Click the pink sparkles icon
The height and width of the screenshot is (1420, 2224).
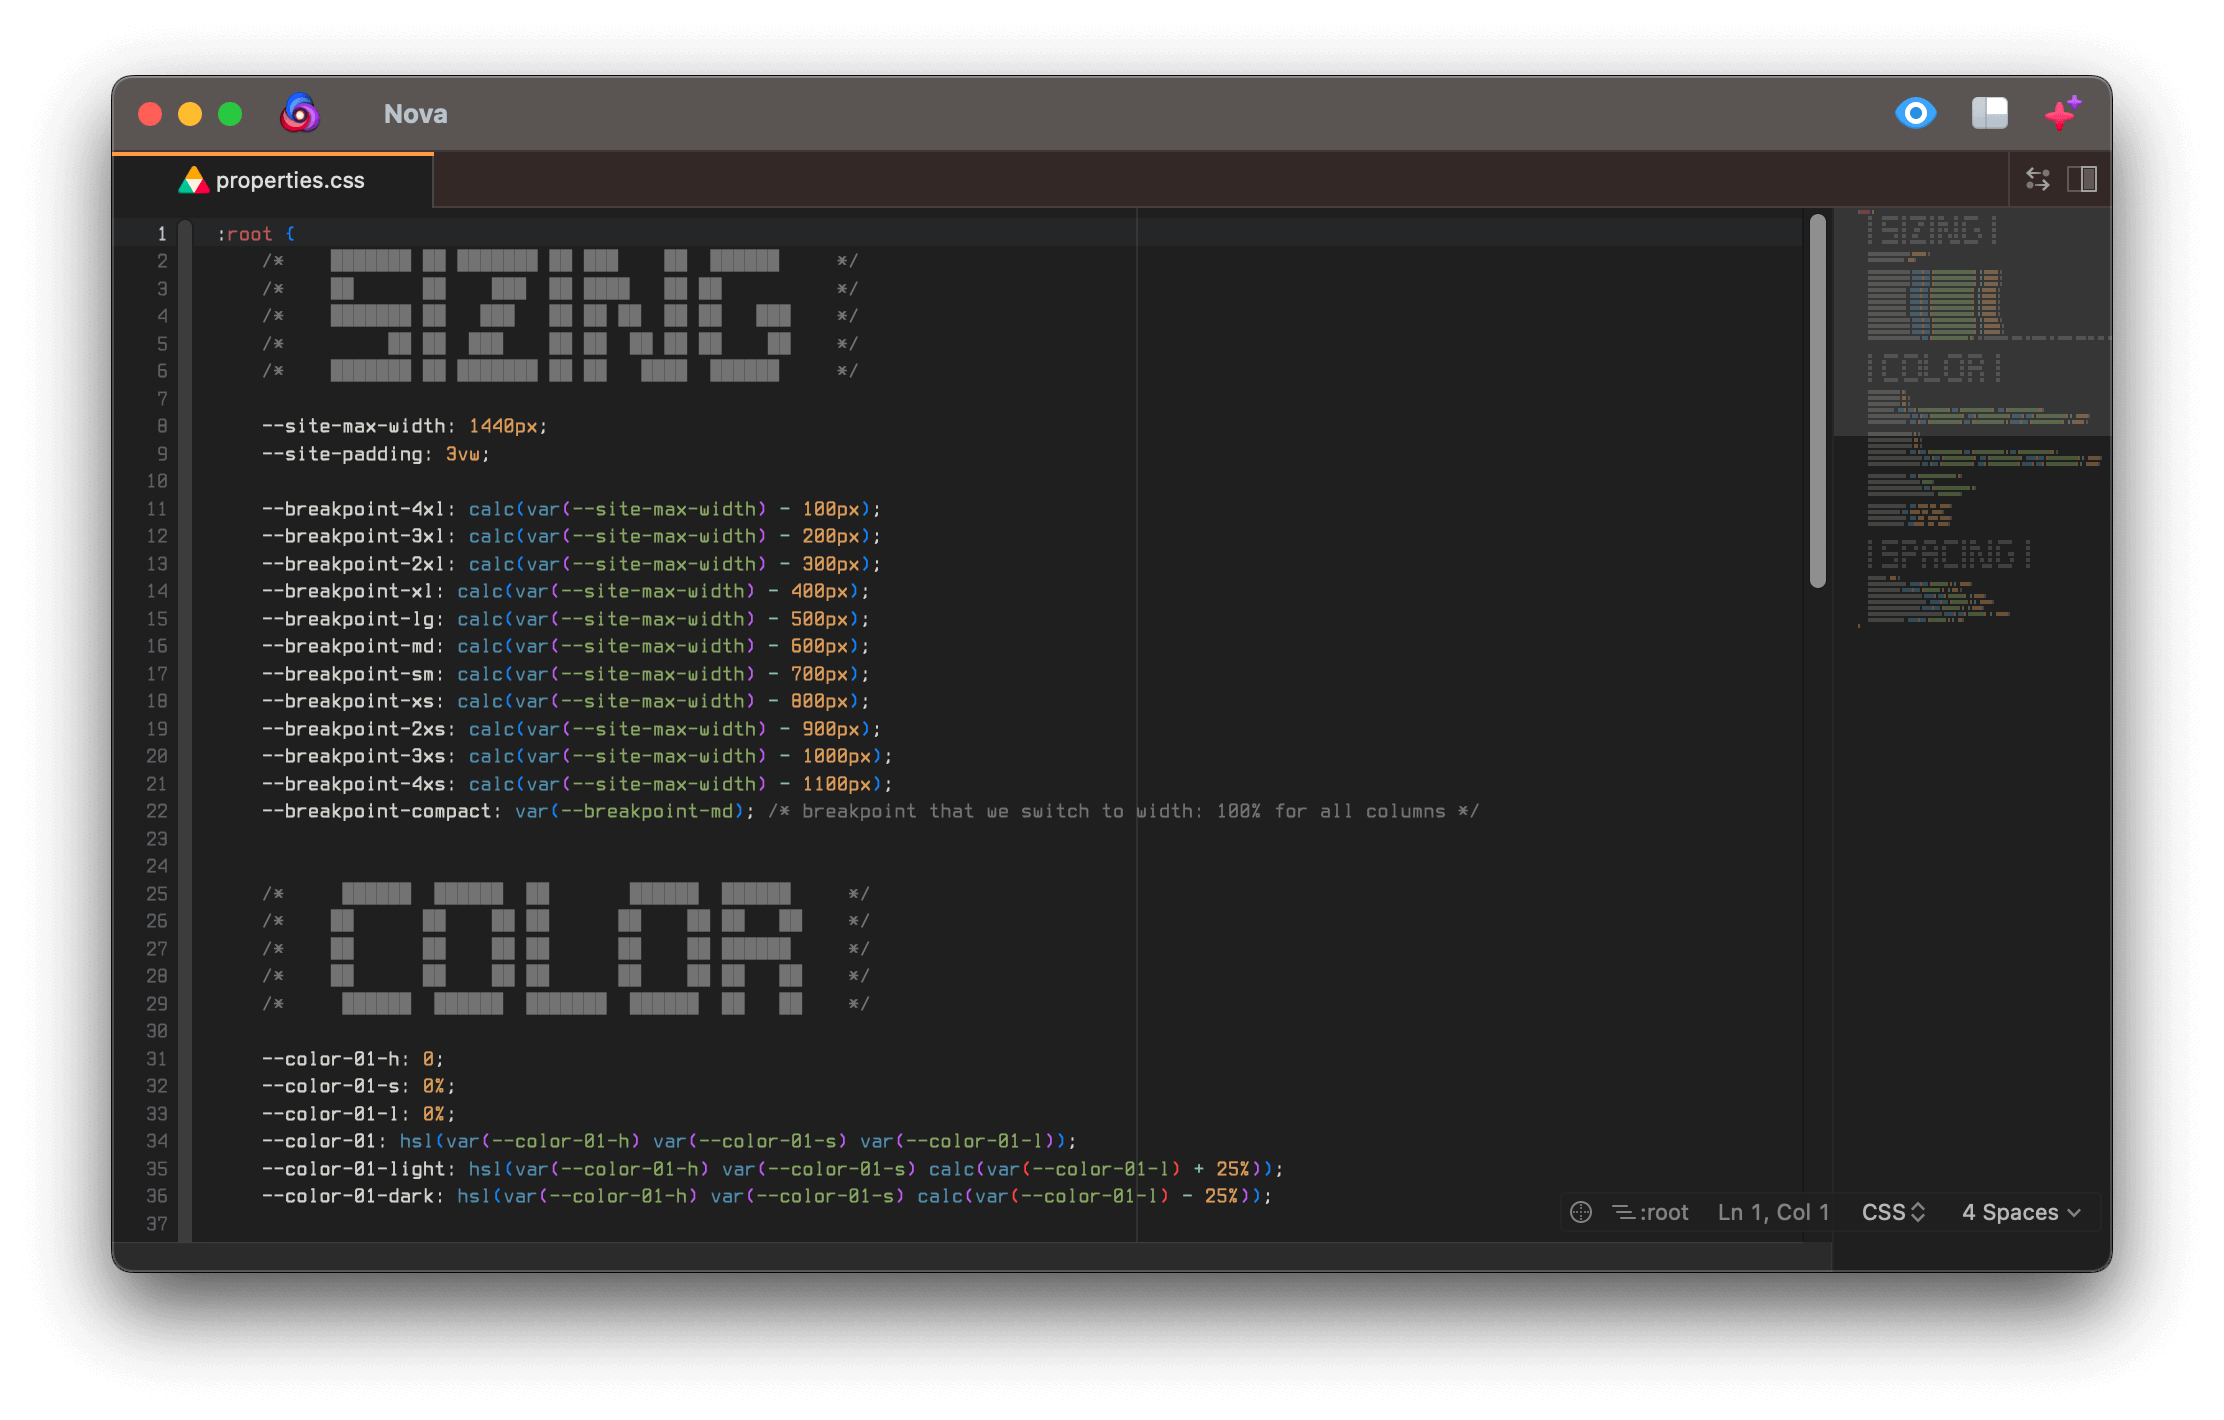(x=2062, y=114)
